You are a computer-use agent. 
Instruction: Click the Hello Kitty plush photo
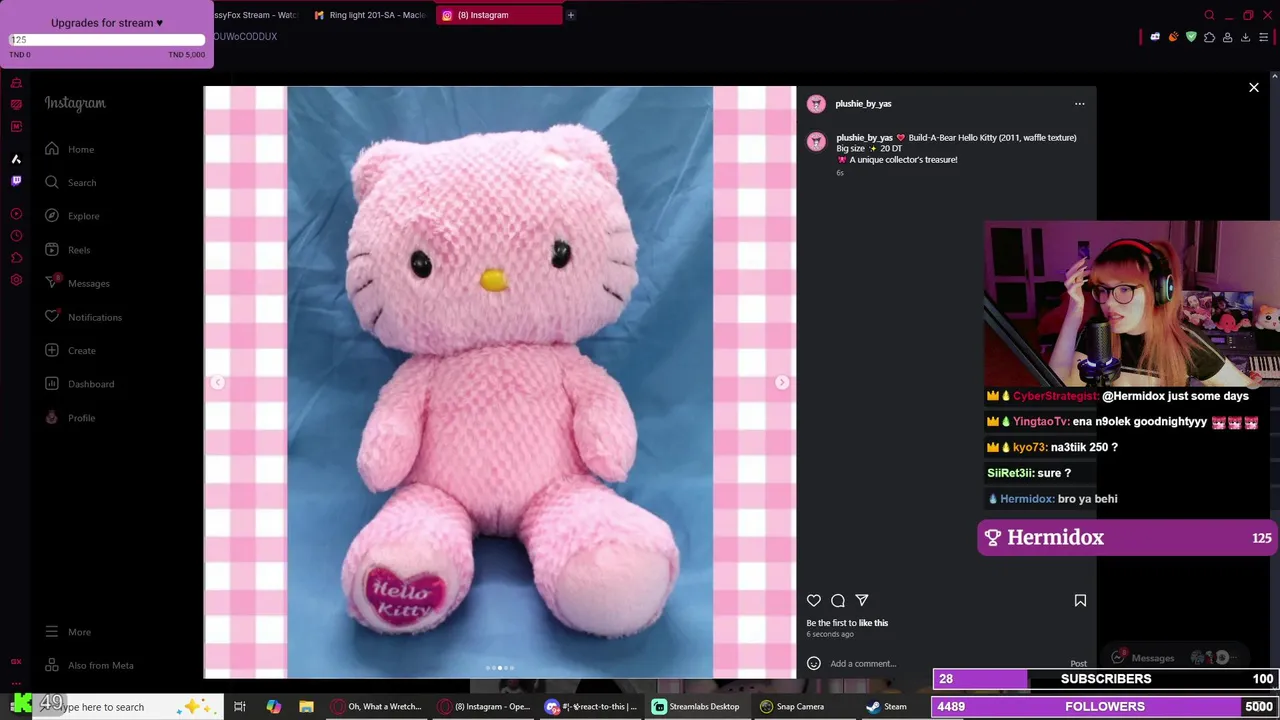pyautogui.click(x=500, y=383)
